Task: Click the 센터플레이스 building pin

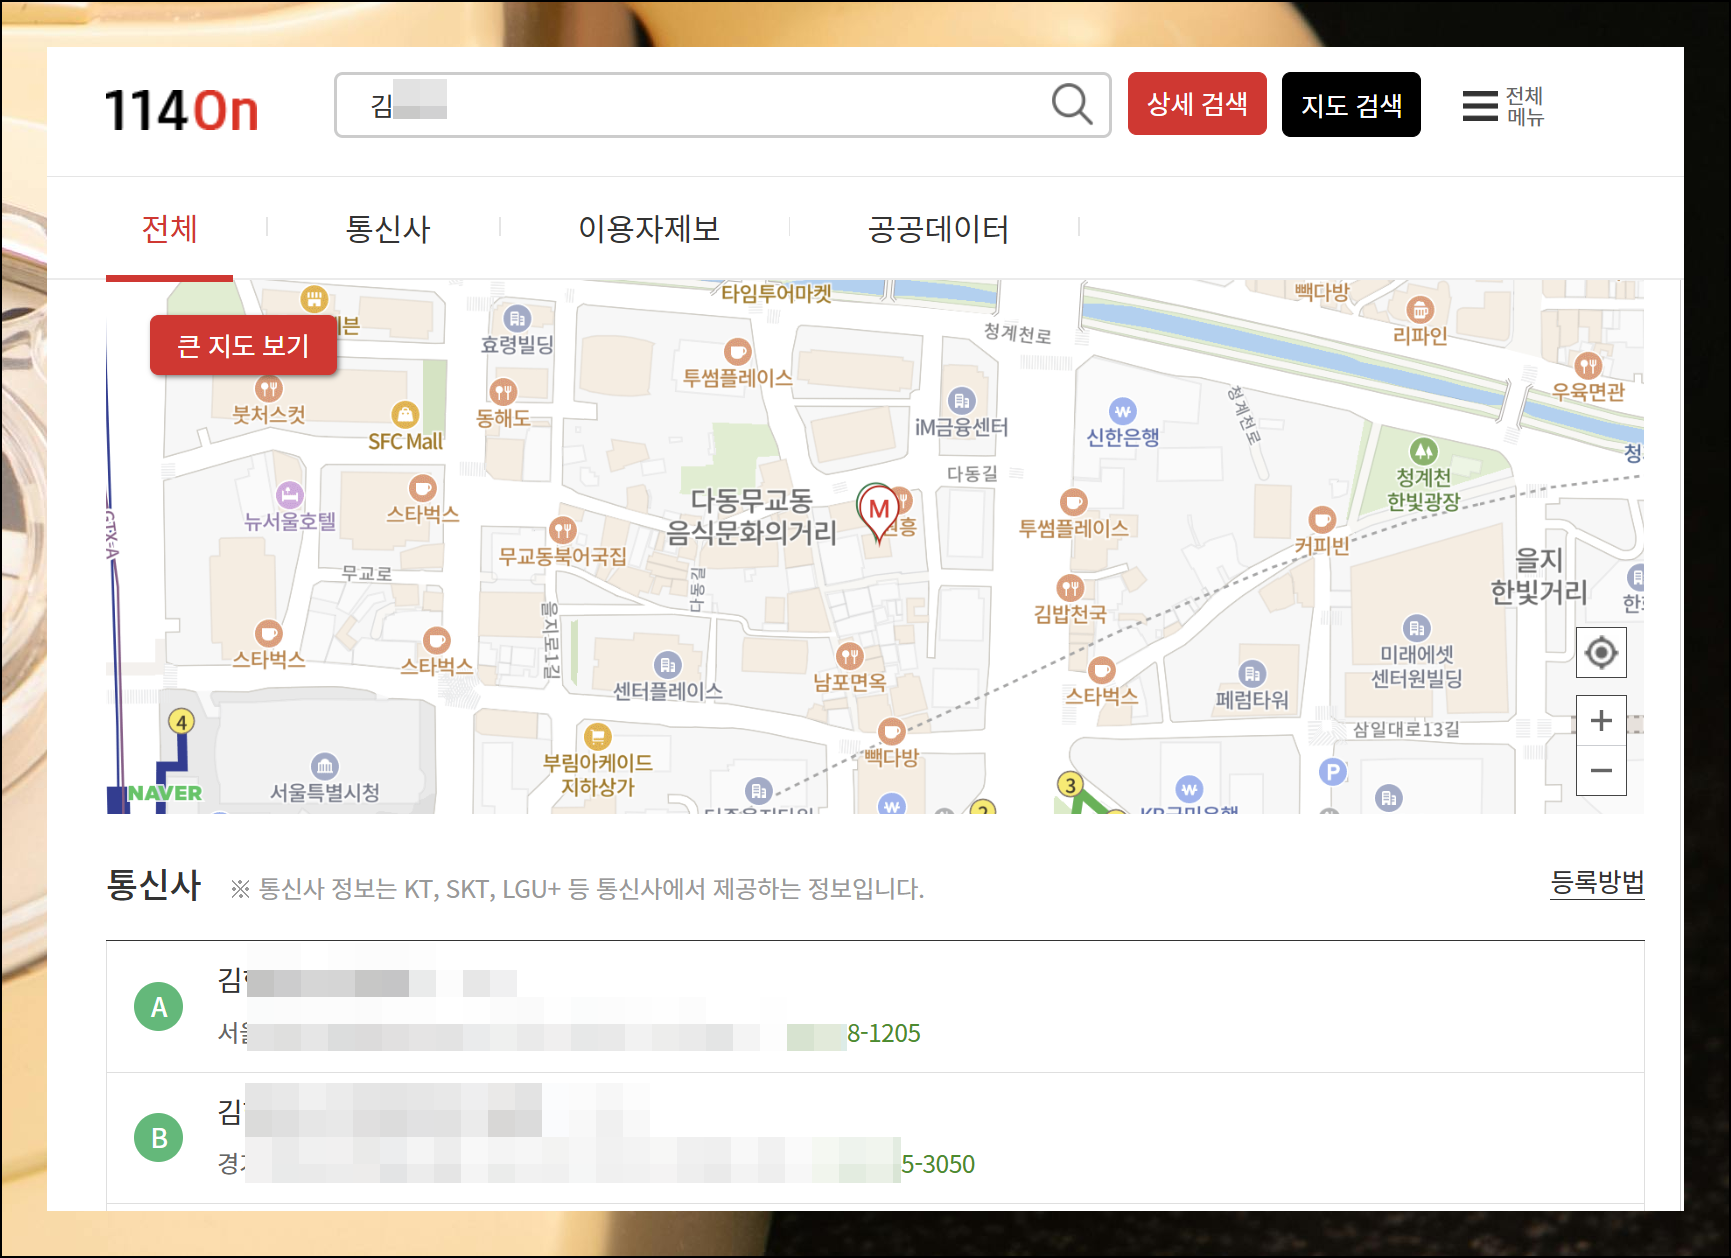Action: coord(668,665)
